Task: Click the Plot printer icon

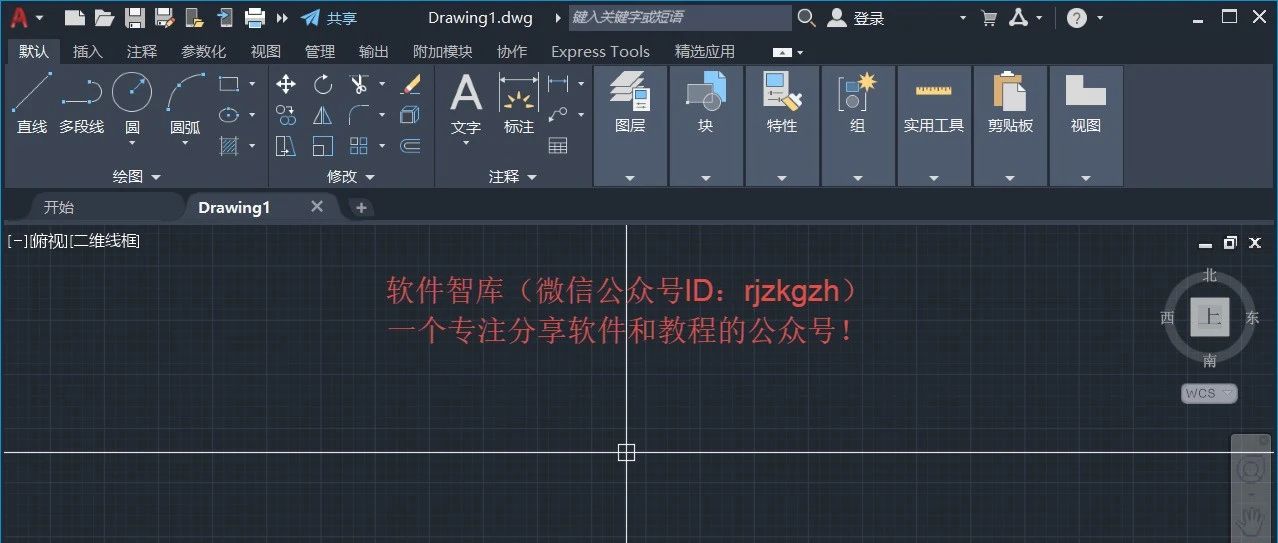Action: tap(255, 17)
